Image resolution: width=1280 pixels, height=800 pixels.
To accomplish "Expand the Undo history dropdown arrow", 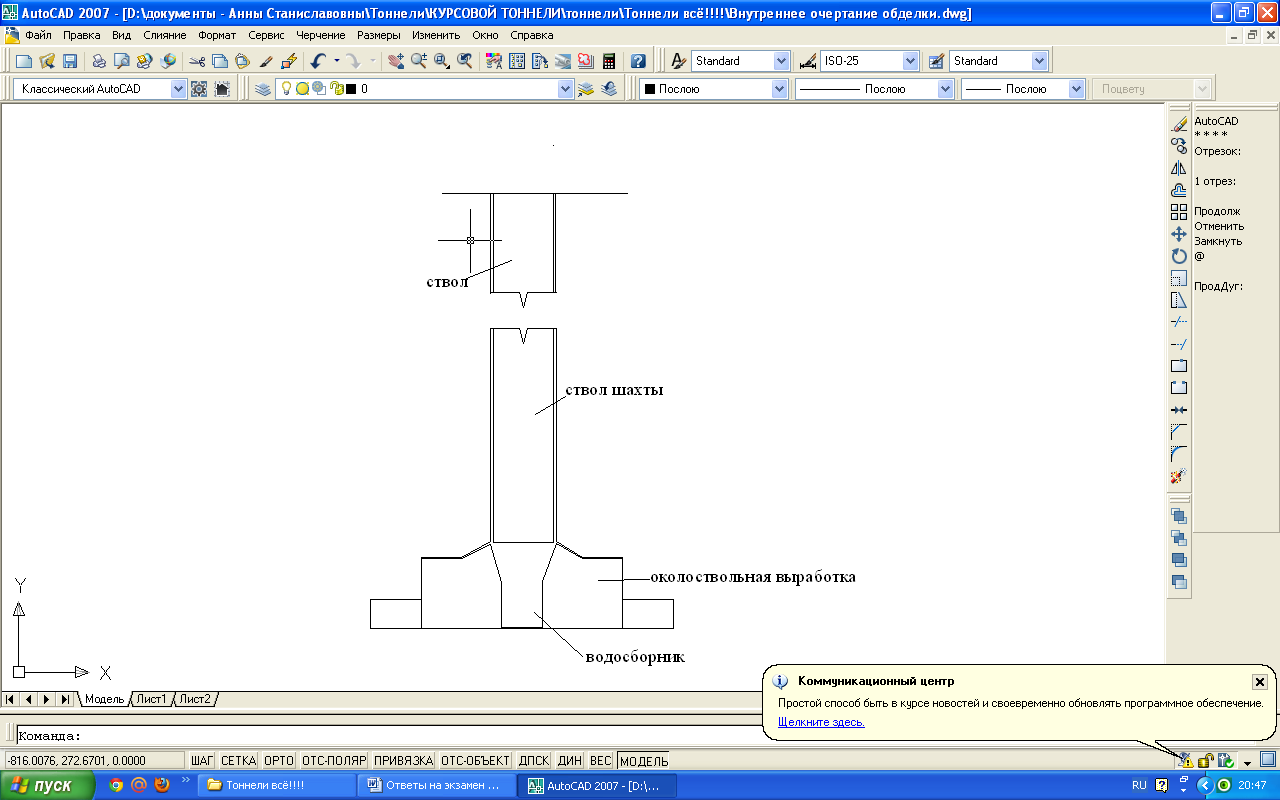I will point(337,61).
